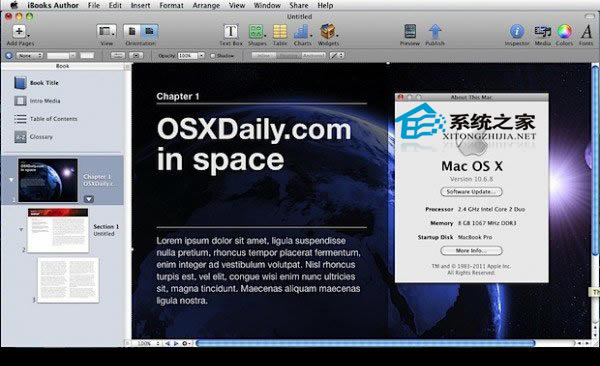Open the line stroke style dropdown

click(337, 56)
